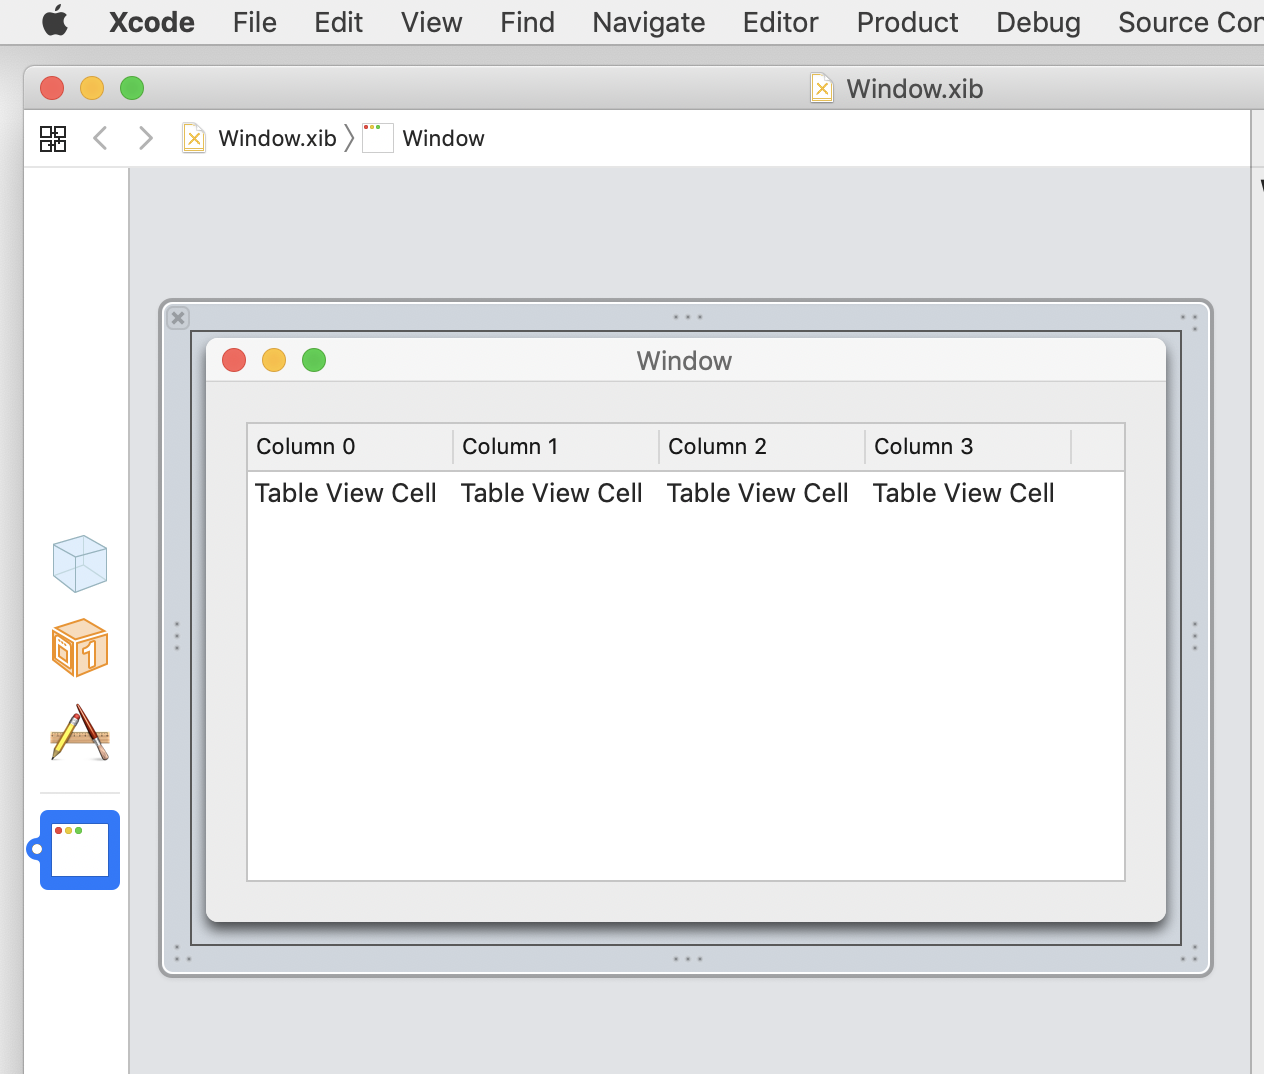
Task: Click the ruler and pencil Font Manager icon
Action: [x=79, y=733]
